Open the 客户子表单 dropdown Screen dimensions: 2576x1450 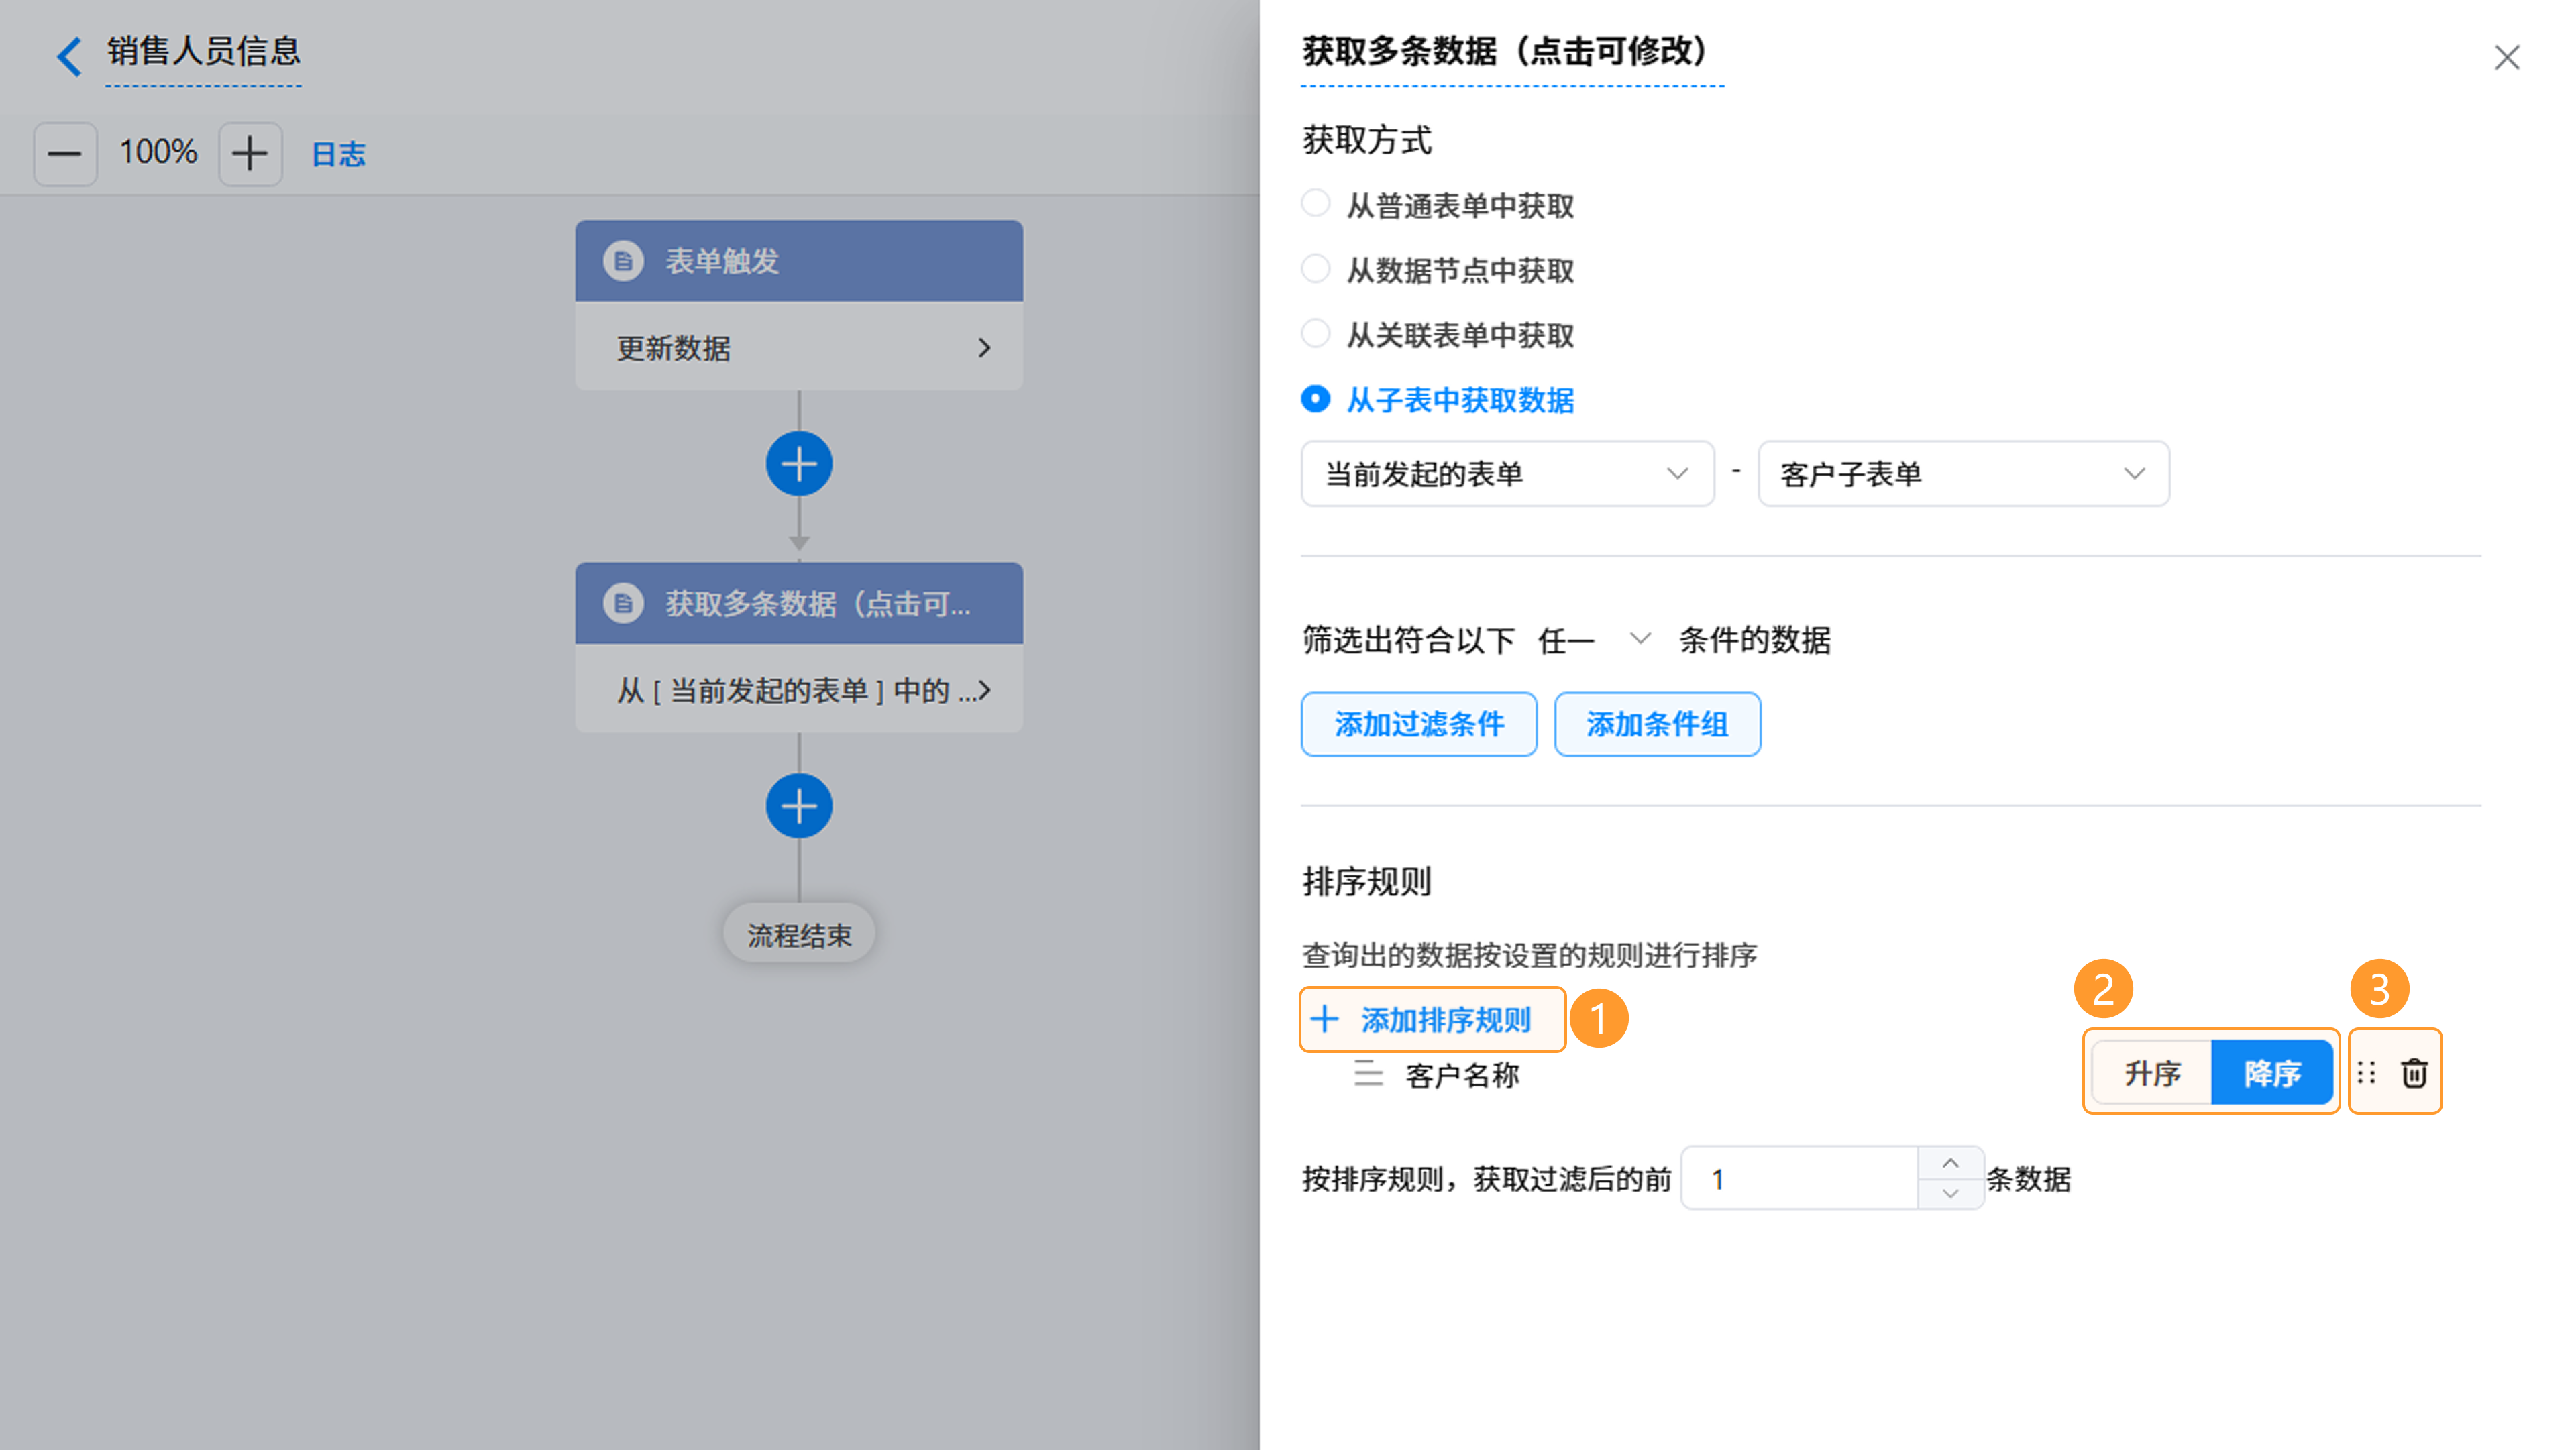(1964, 474)
